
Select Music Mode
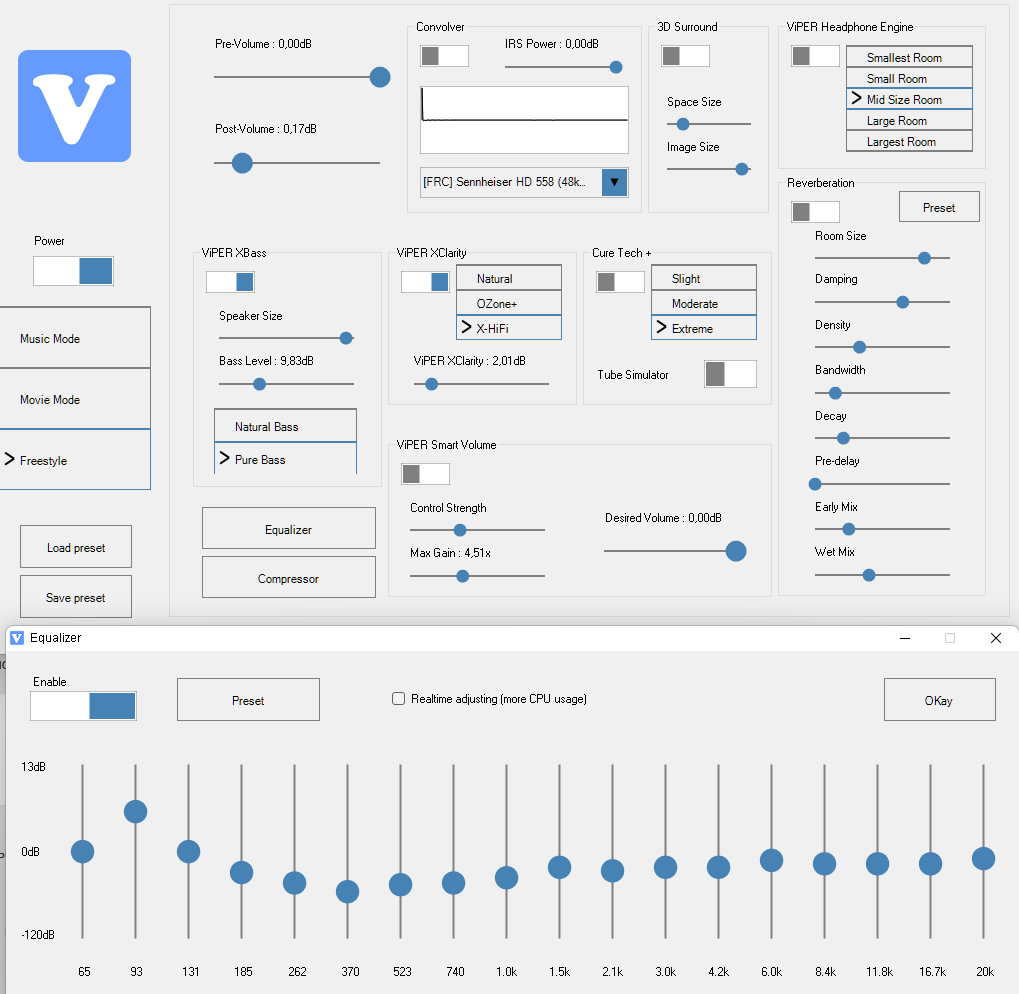(x=75, y=338)
